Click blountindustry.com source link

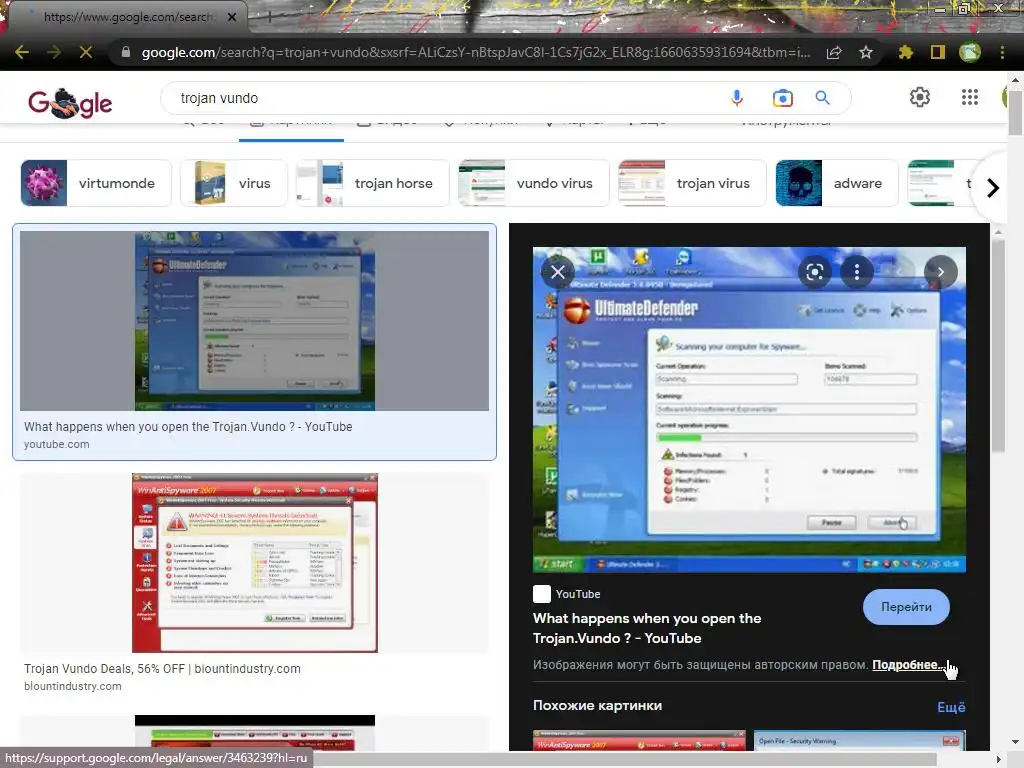tap(72, 686)
